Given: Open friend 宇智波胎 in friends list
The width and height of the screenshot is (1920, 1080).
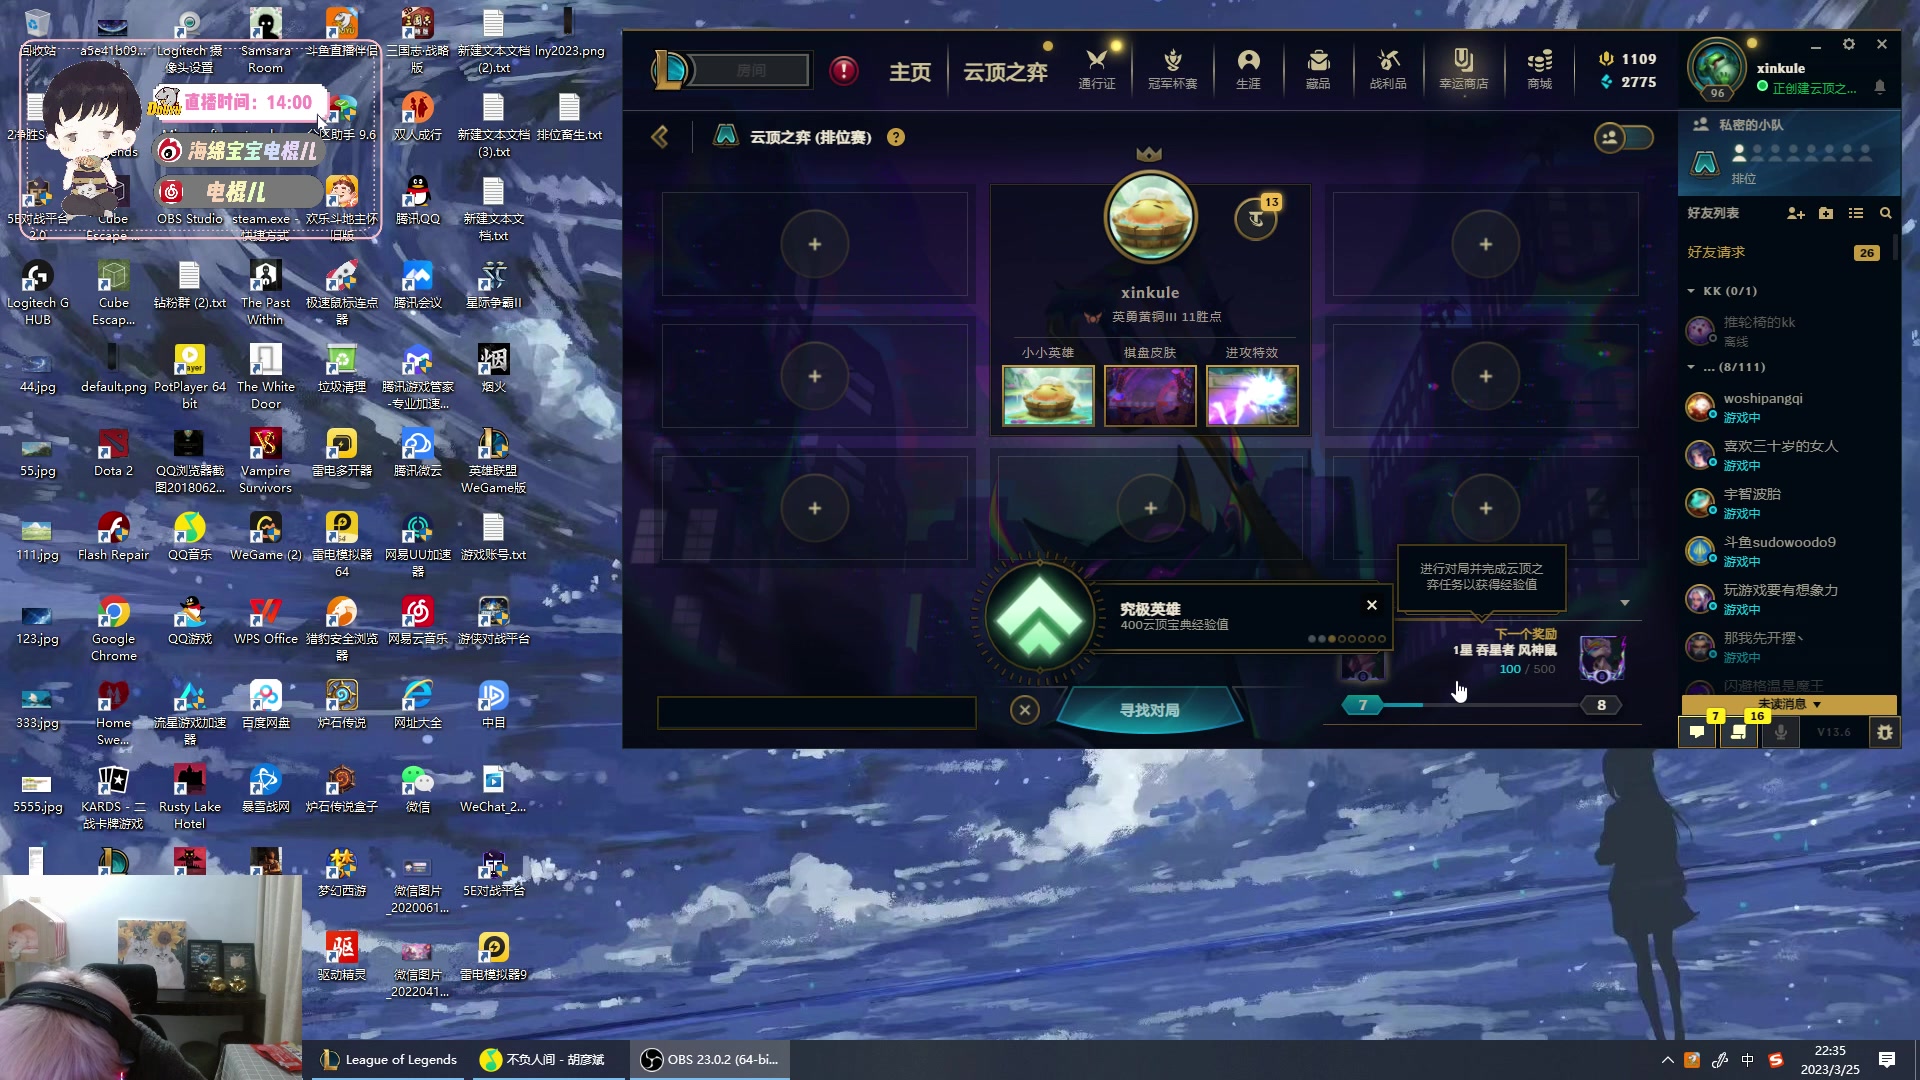Looking at the screenshot, I should 1784,503.
